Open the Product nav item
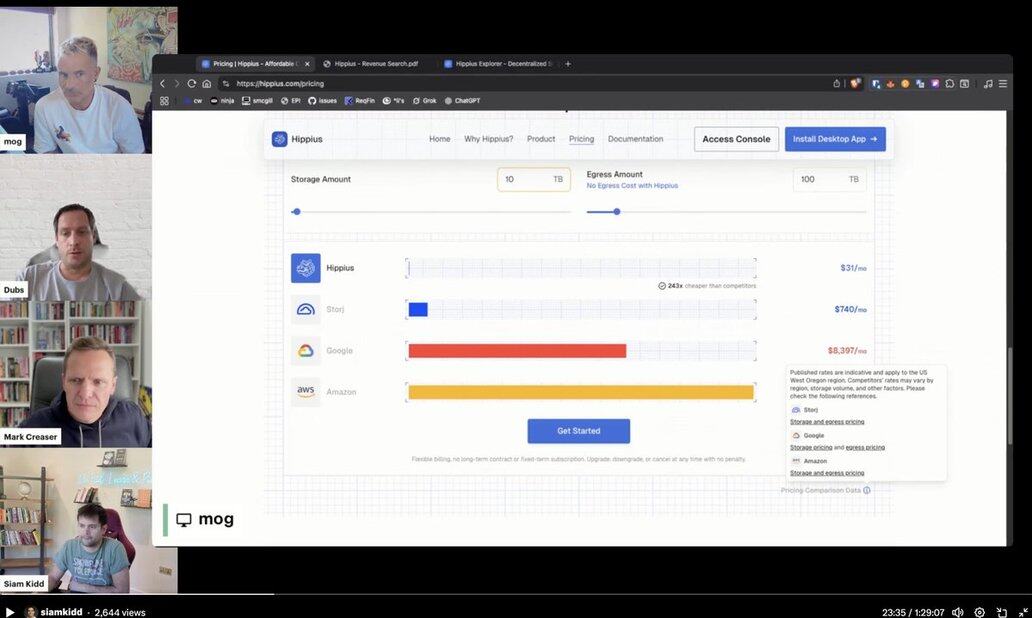 [541, 139]
